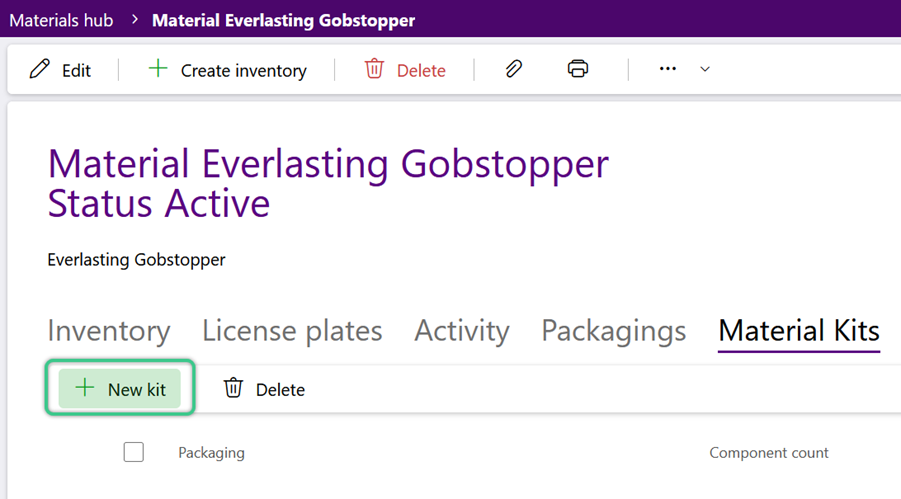Expand the toolbar chevron dropdown
The height and width of the screenshot is (499, 901).
705,69
